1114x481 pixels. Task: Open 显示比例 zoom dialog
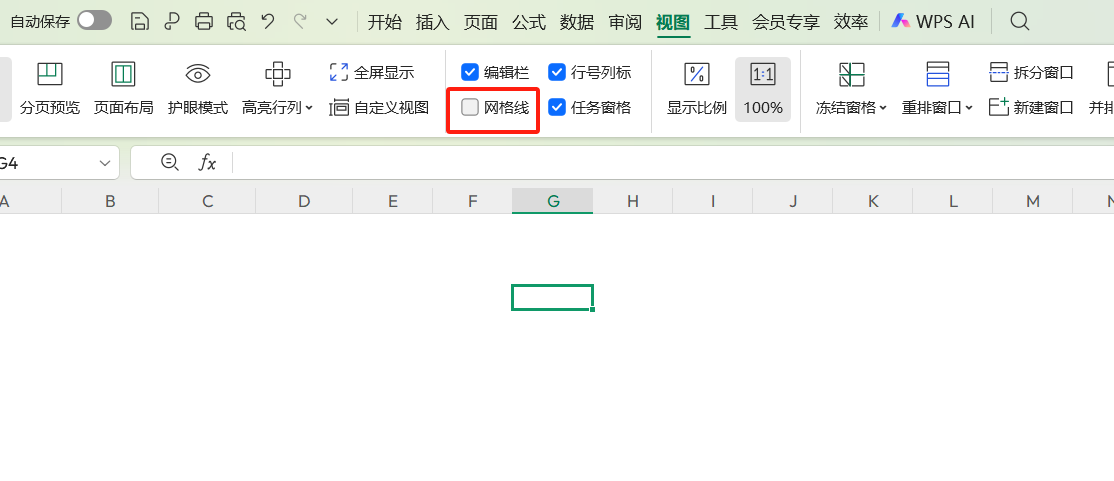click(x=696, y=88)
